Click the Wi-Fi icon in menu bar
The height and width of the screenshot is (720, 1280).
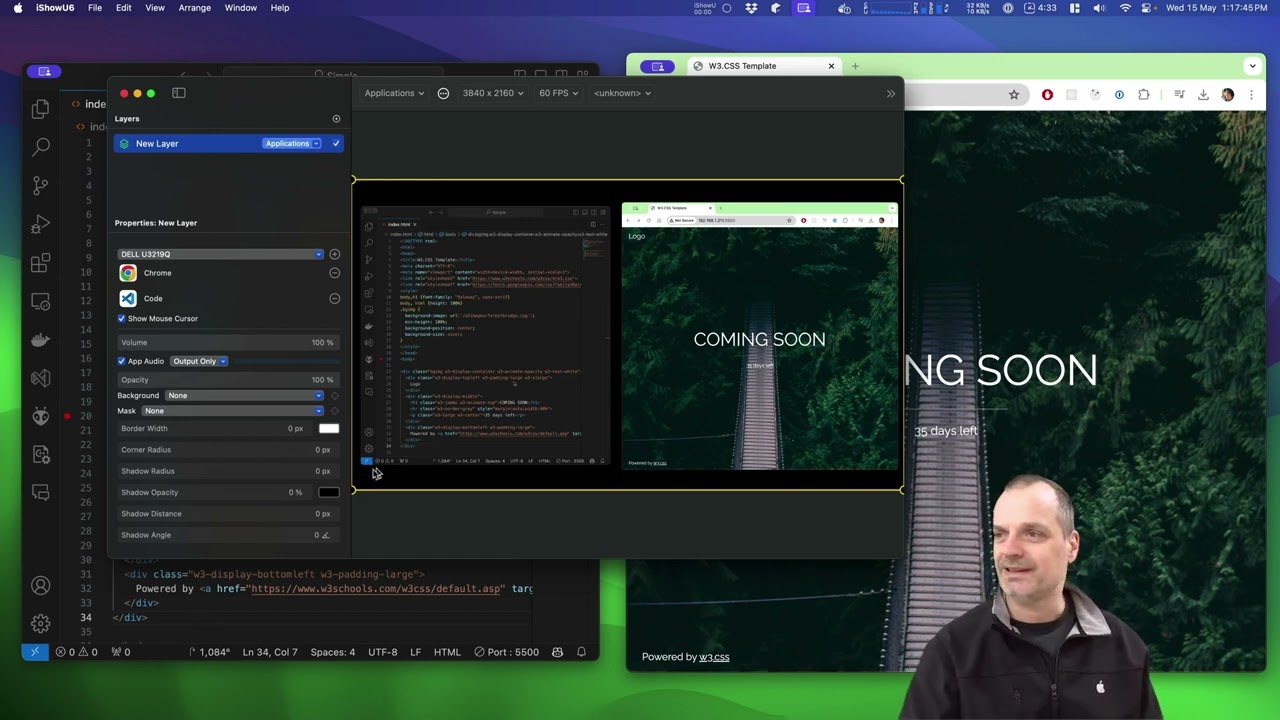pyautogui.click(x=1125, y=8)
